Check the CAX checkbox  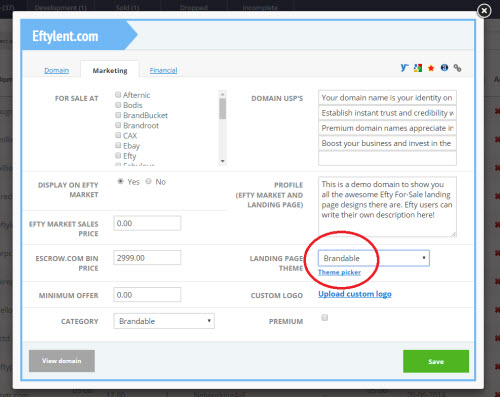click(x=118, y=135)
